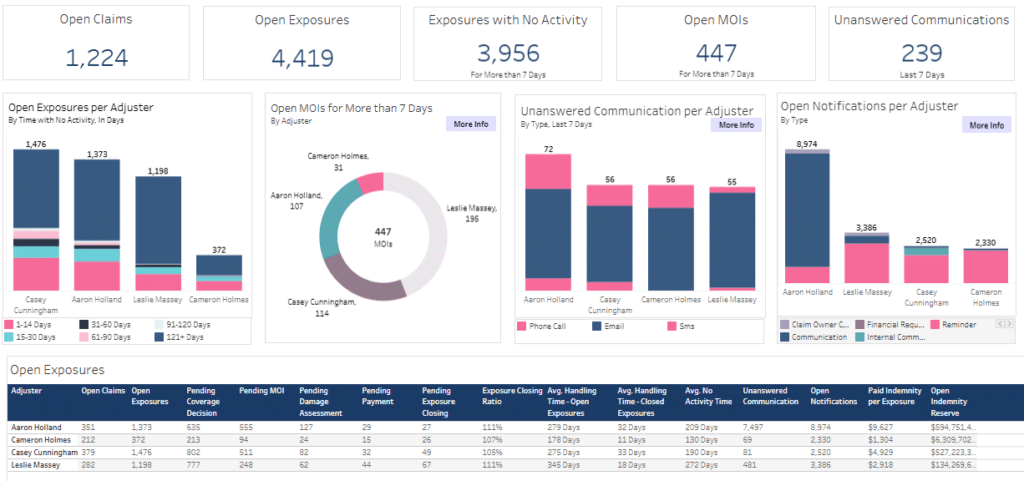Select the Cameron Holmes table row name
Image resolution: width=1024 pixels, height=481 pixels.
(x=39, y=439)
